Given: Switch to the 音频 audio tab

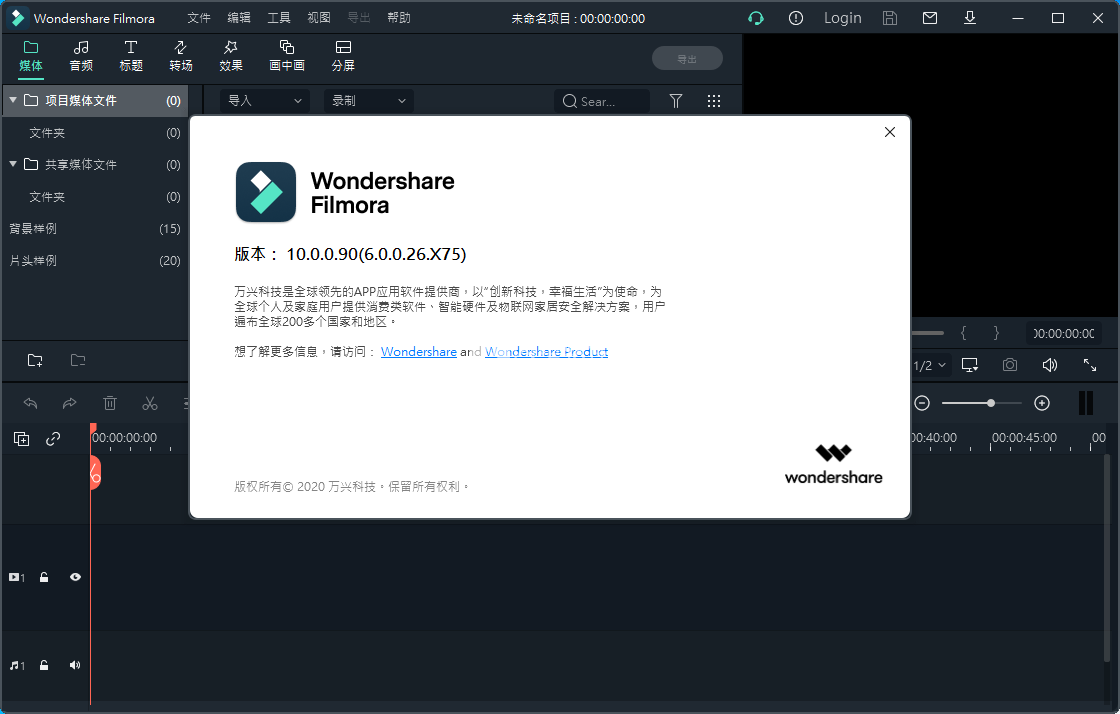Looking at the screenshot, I should click(x=81, y=56).
